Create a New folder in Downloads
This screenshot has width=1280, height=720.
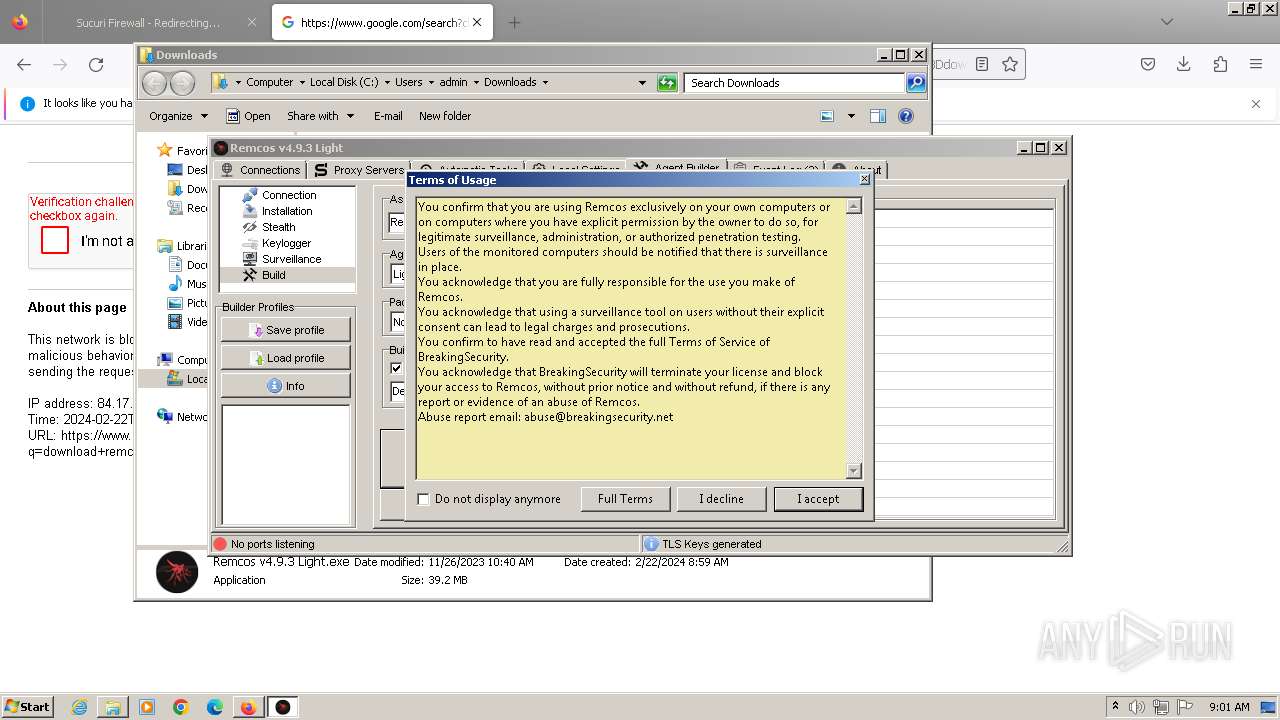pyautogui.click(x=445, y=116)
